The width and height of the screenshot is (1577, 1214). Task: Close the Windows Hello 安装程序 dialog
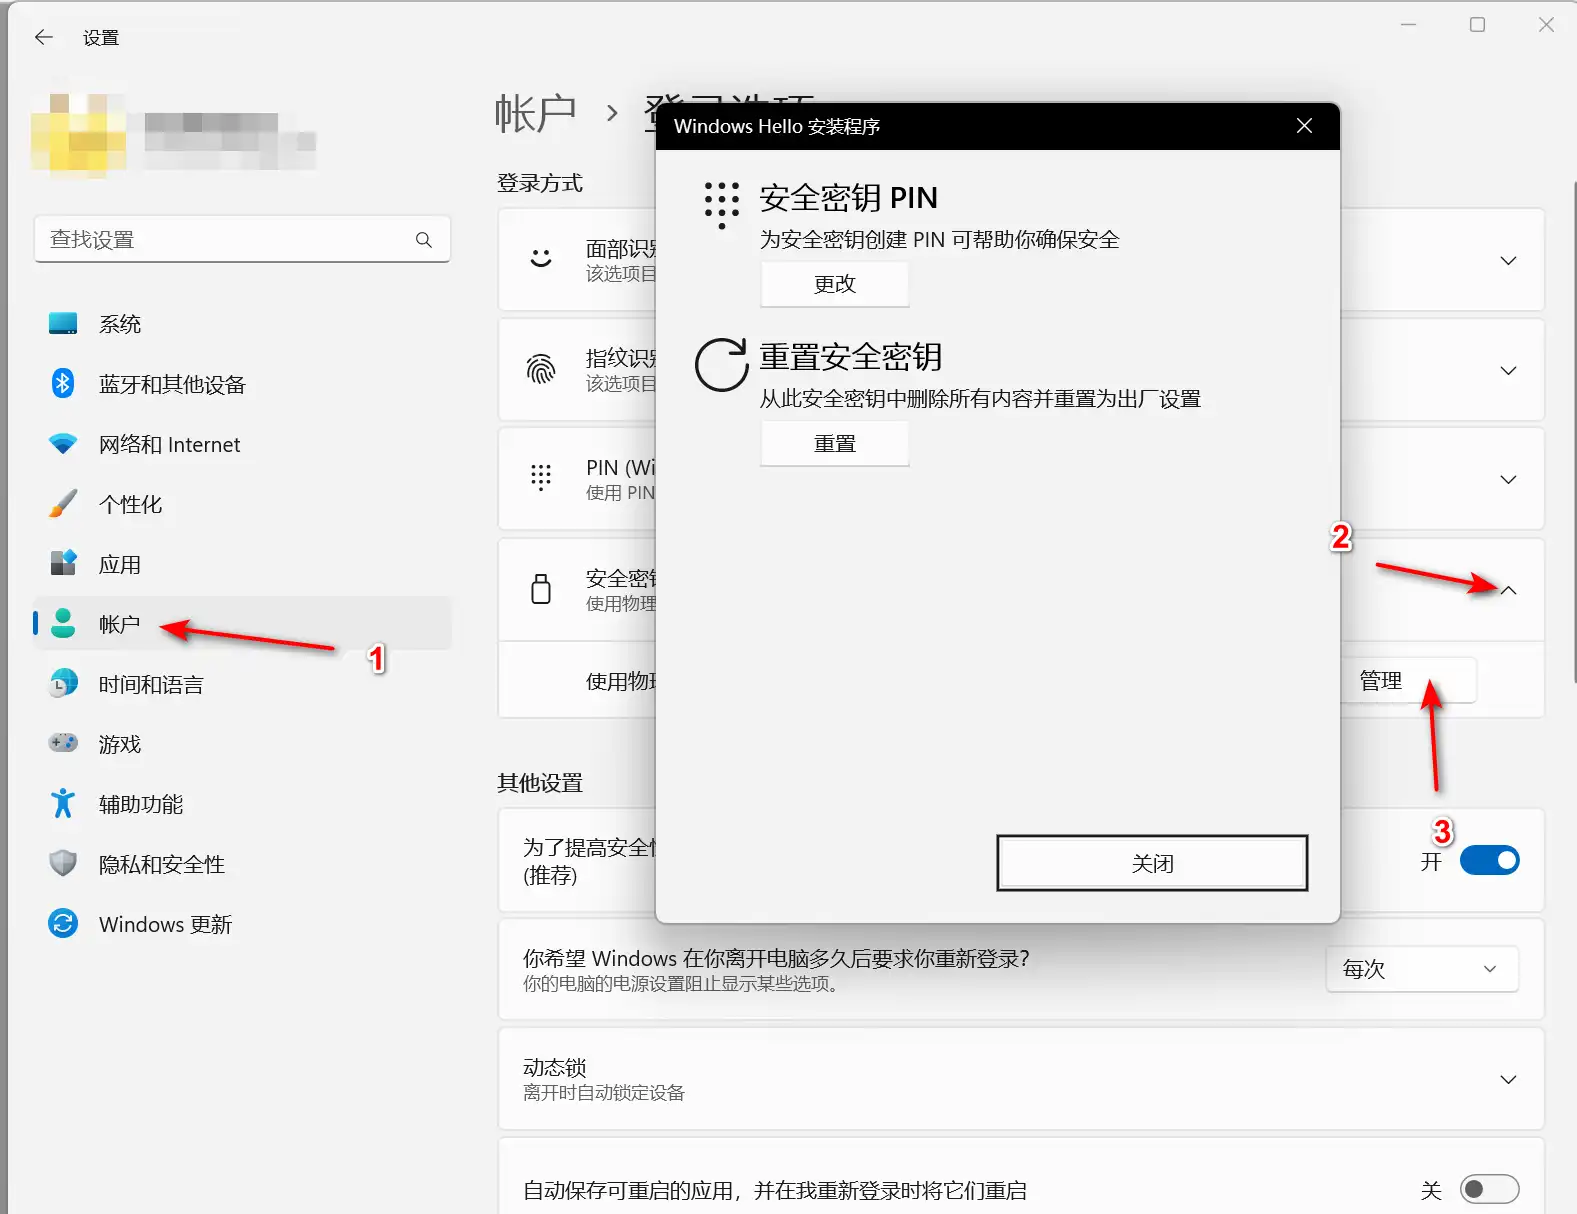(1304, 126)
